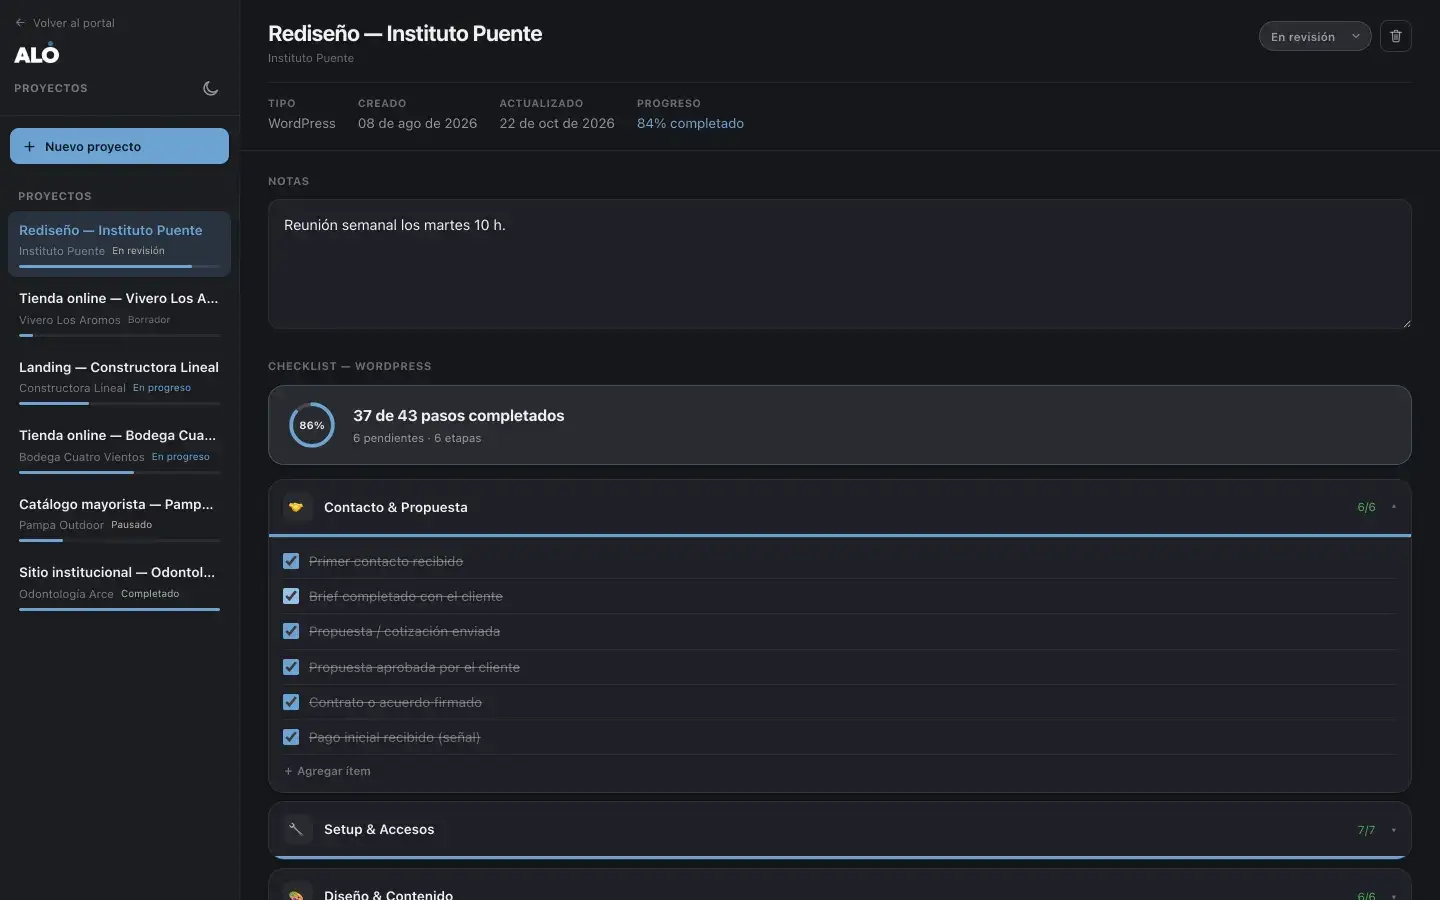Go back via "Volver al portal"
Viewport: 1440px width, 900px height.
[65, 23]
